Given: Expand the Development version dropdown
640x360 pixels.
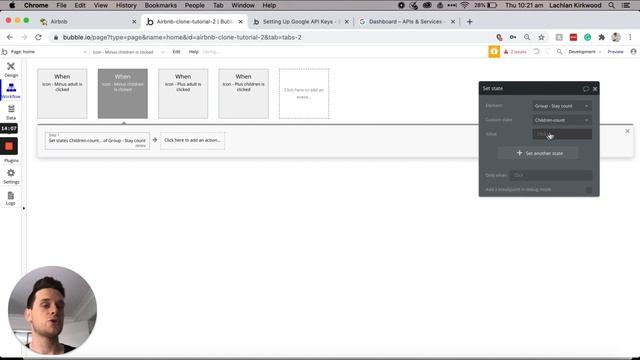Looking at the screenshot, I should (x=584, y=52).
